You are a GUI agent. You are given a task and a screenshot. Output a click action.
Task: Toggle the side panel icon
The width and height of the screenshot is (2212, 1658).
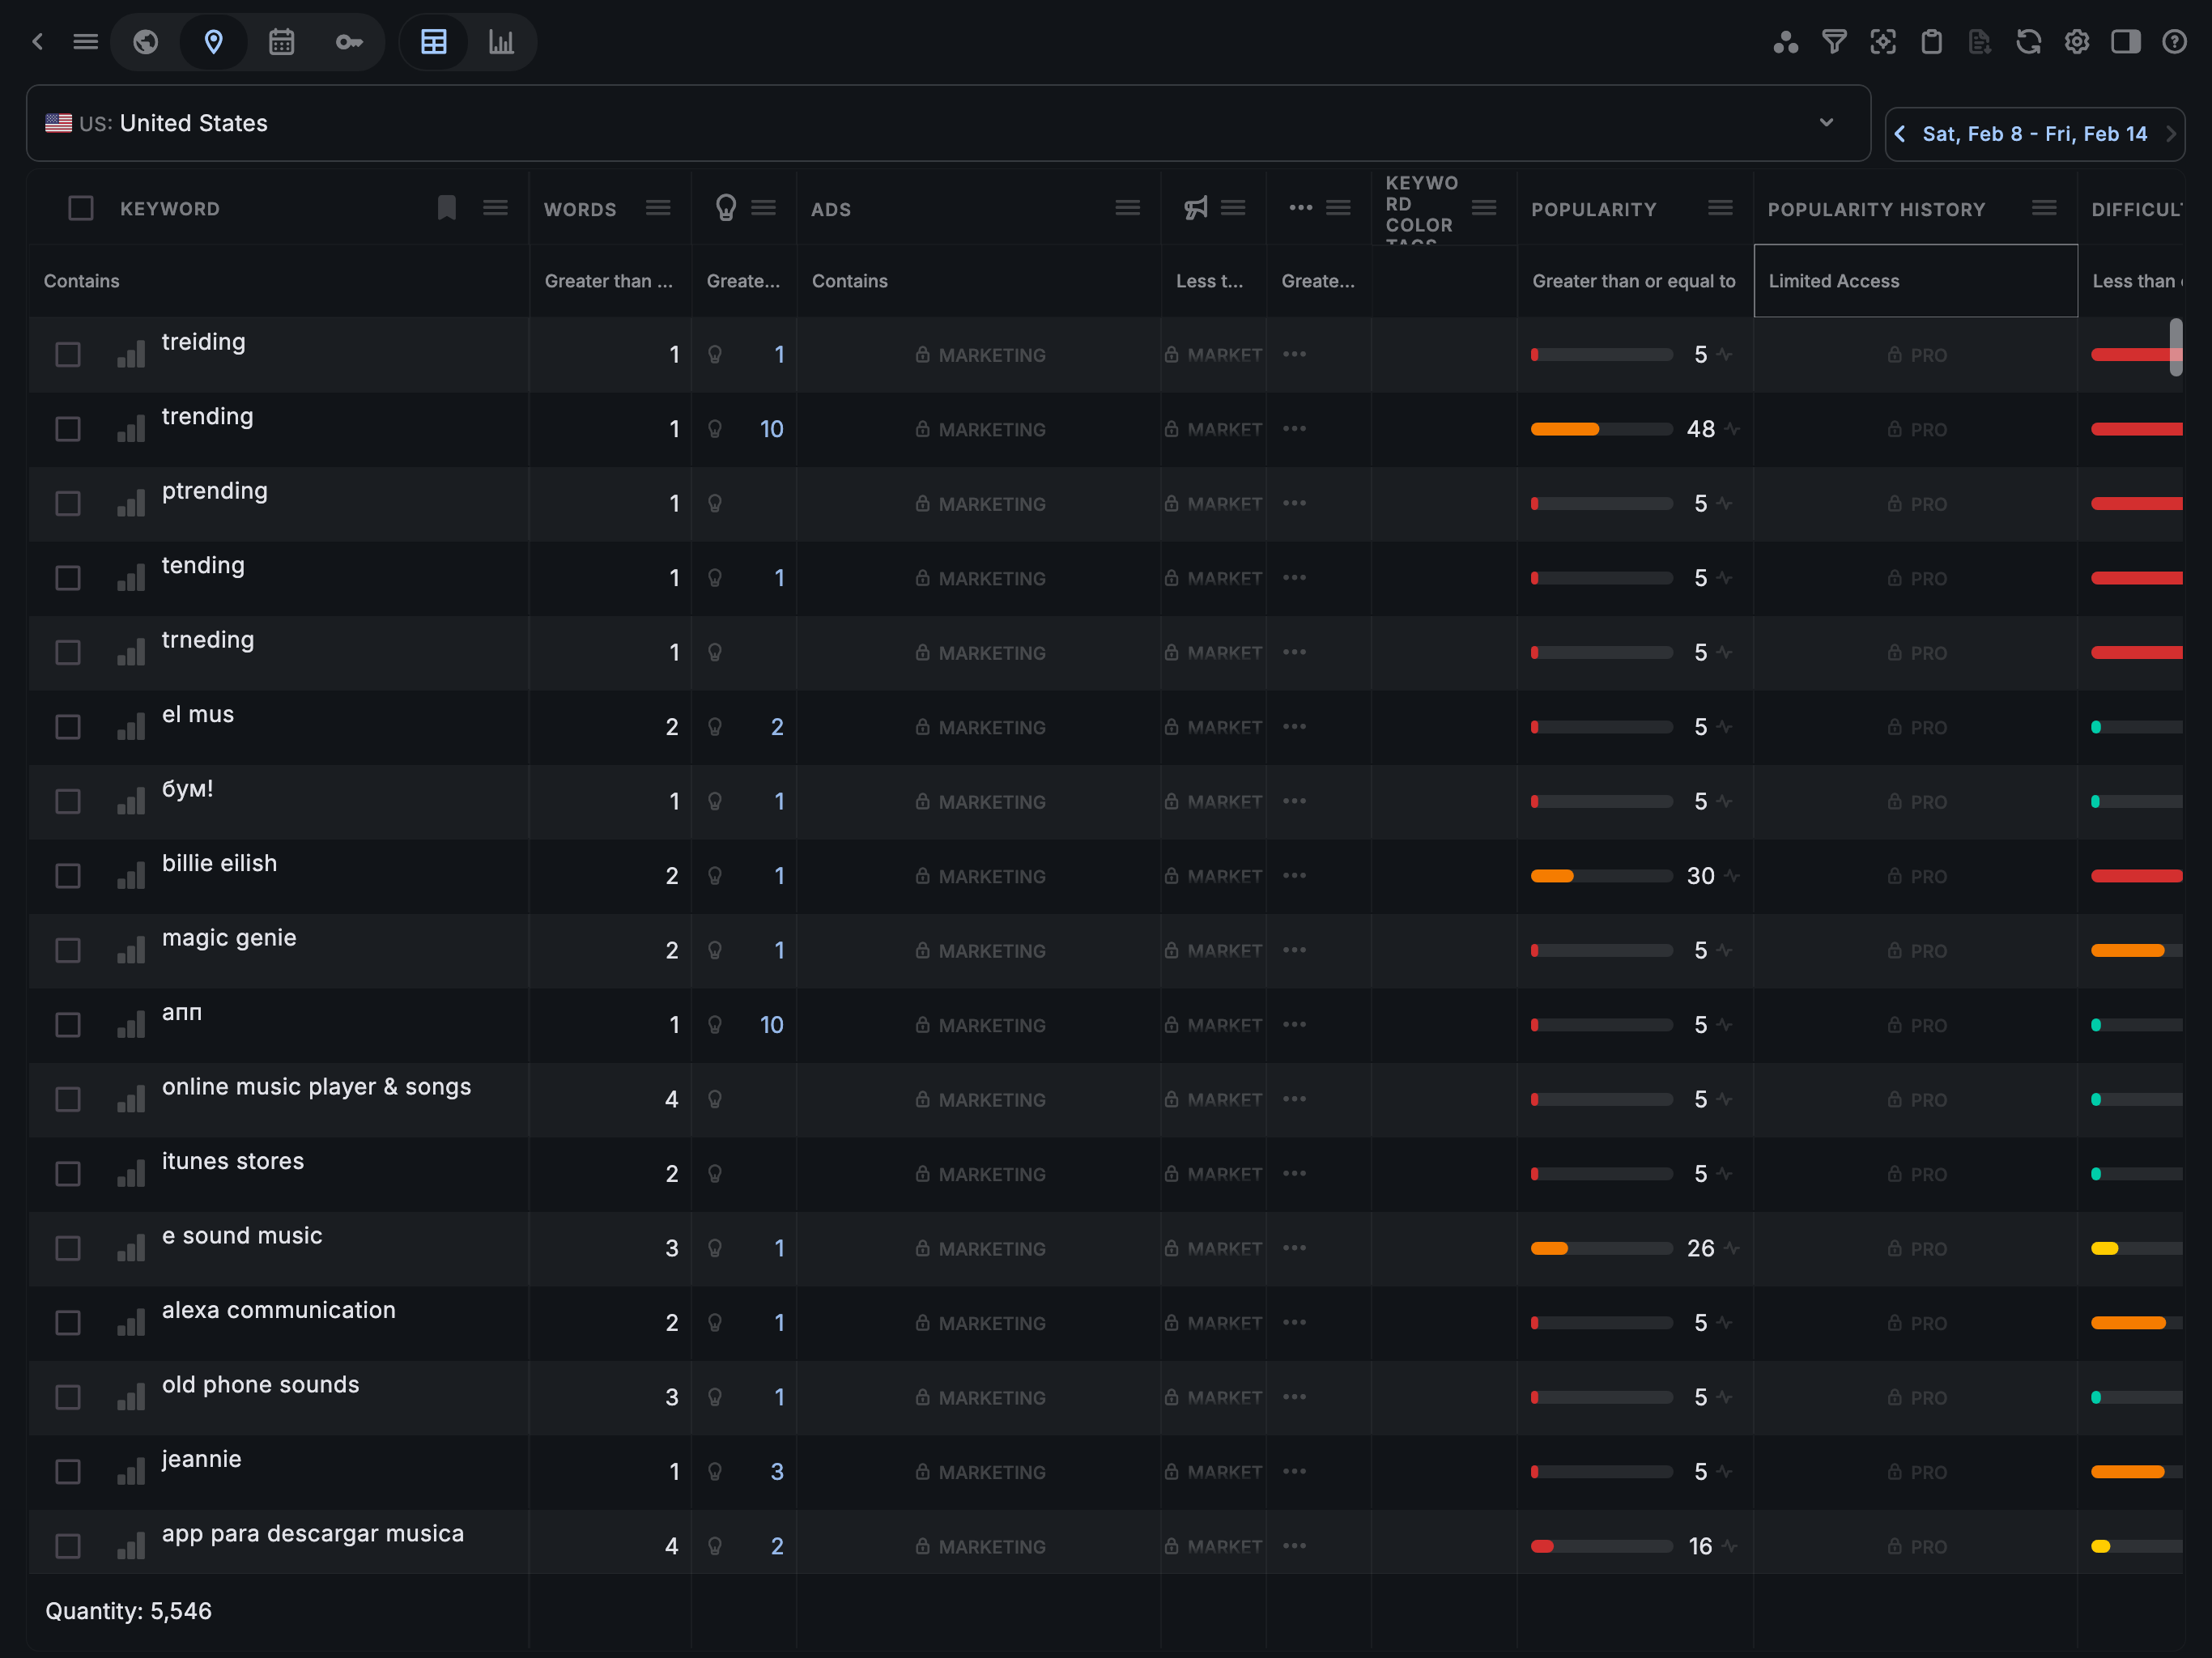click(x=2125, y=42)
